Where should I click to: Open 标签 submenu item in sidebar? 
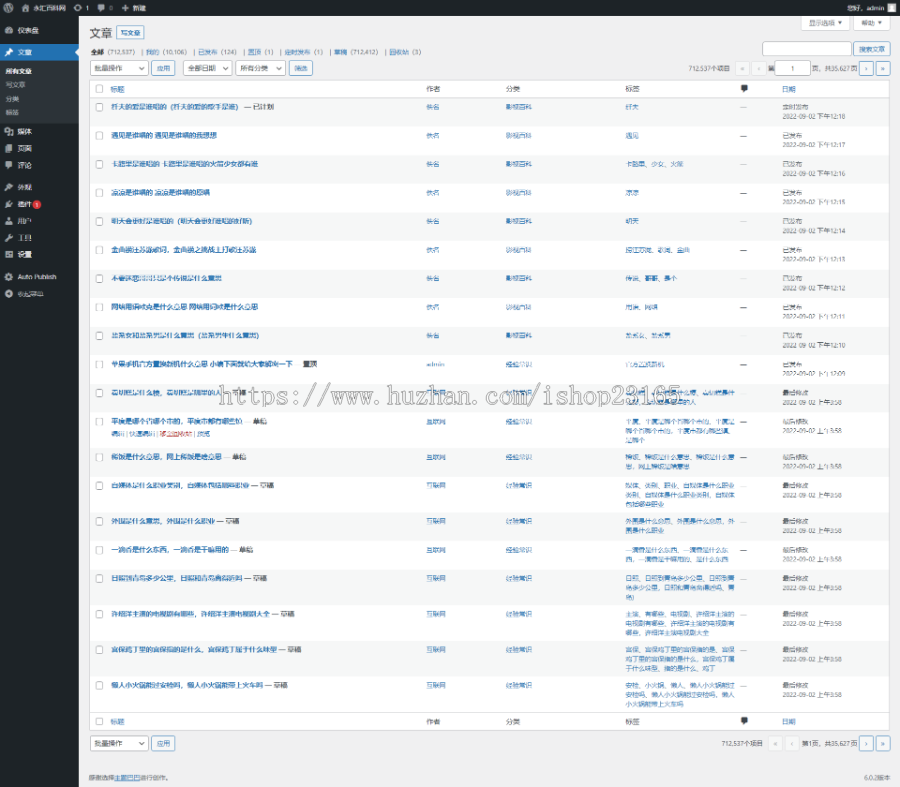[12, 113]
